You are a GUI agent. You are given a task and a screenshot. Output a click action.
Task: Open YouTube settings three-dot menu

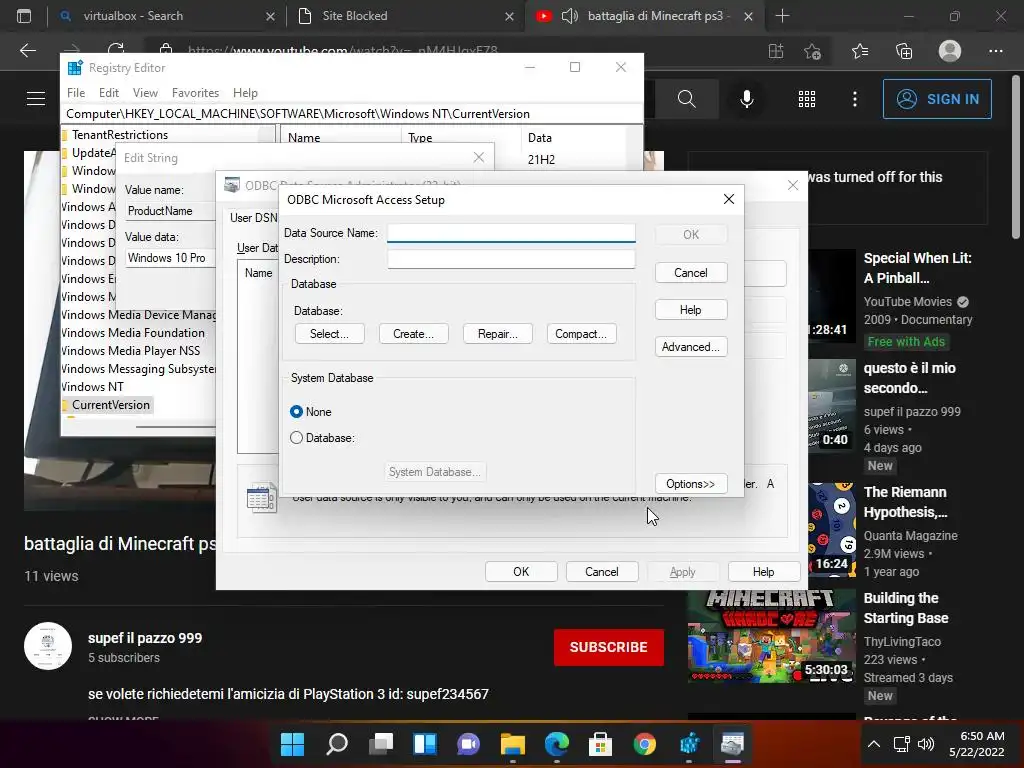coord(855,99)
